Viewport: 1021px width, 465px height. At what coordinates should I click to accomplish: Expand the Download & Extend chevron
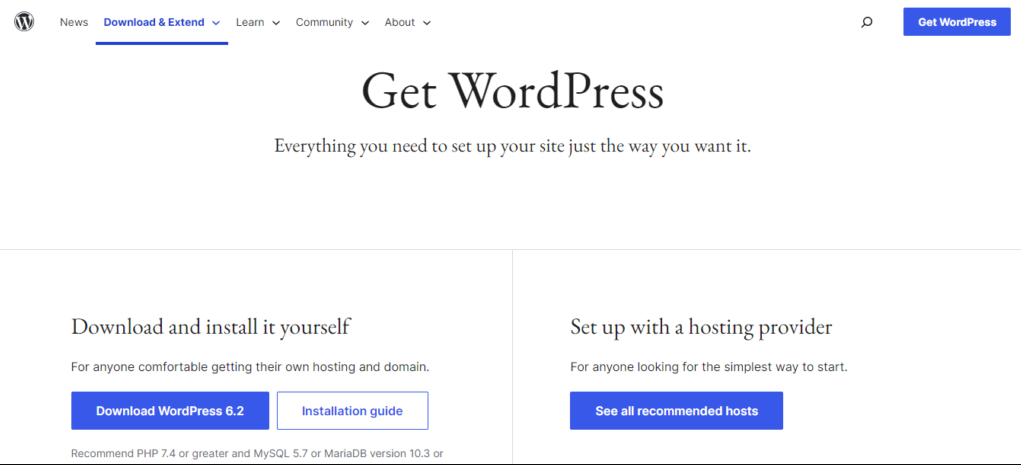216,23
